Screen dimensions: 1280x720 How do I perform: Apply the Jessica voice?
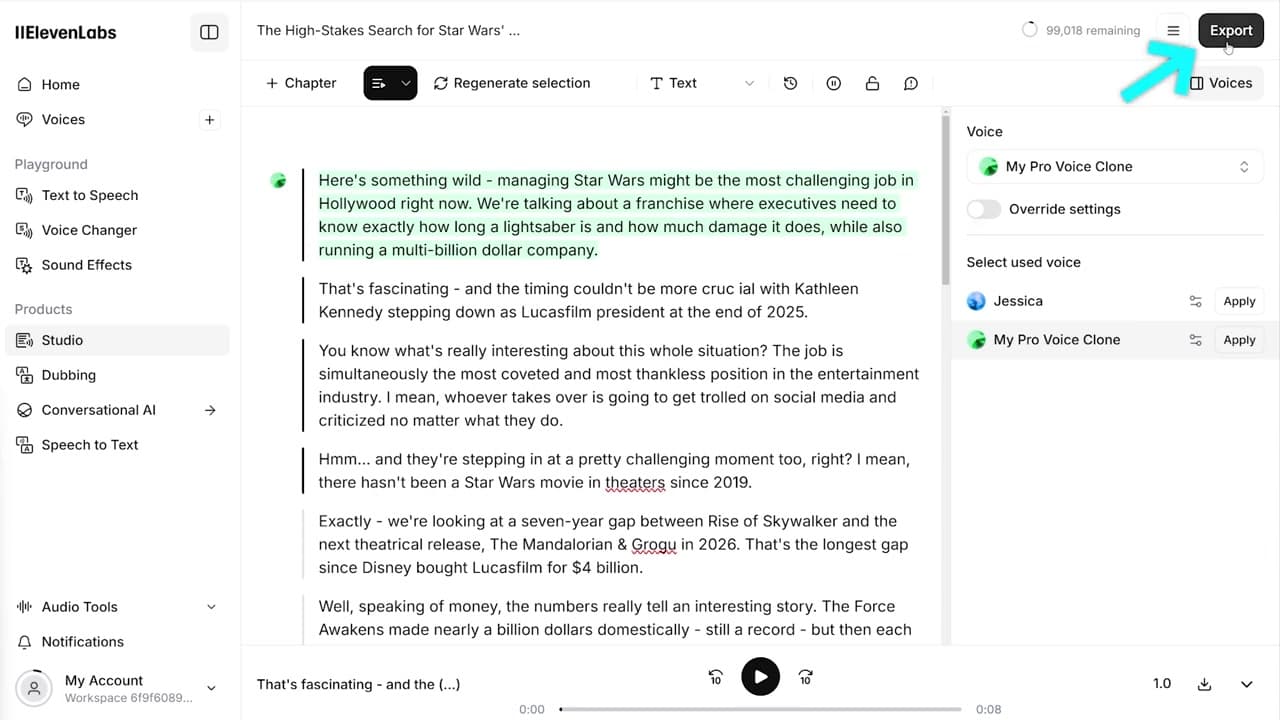coord(1239,301)
